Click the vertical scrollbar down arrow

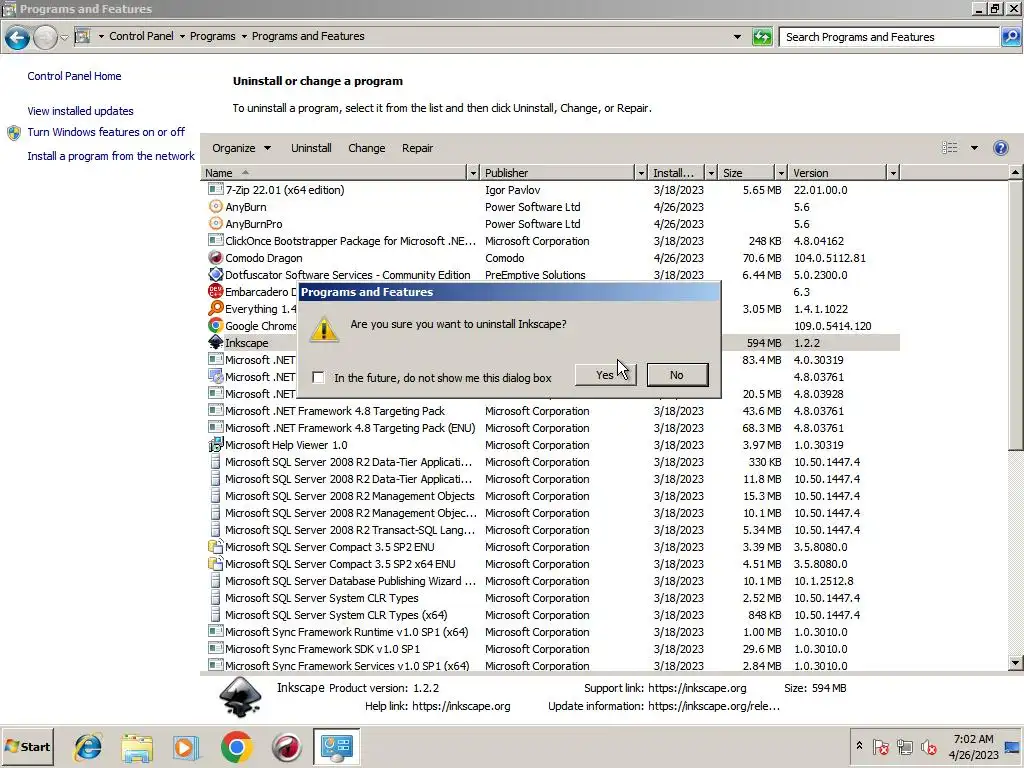[x=1015, y=663]
